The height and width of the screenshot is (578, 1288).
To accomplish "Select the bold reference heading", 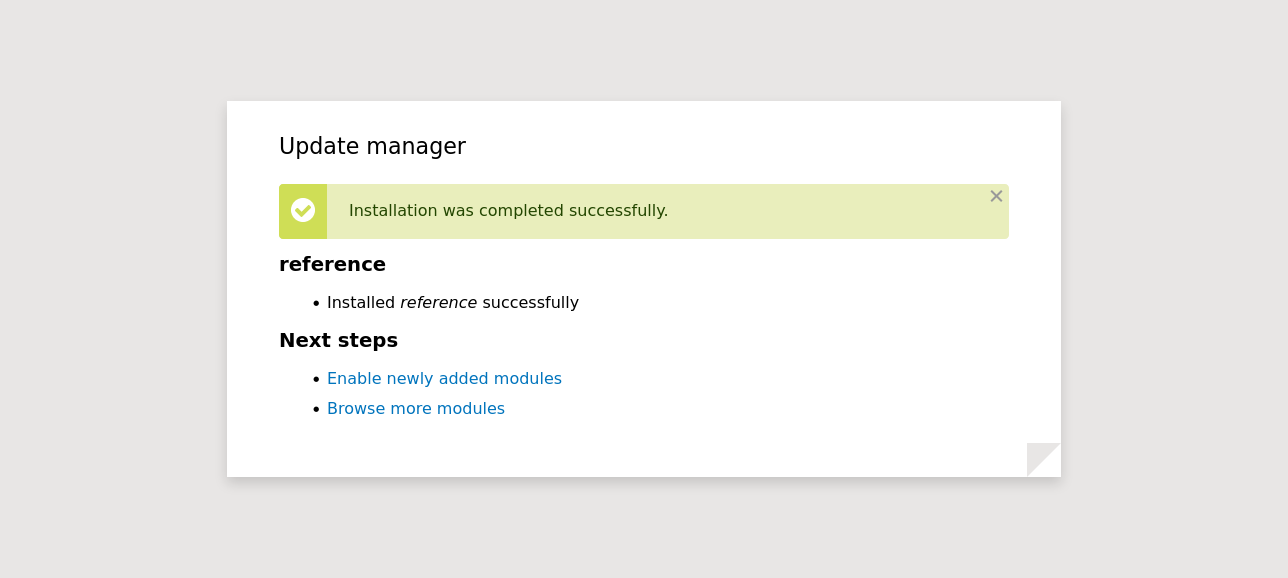I will click(332, 265).
